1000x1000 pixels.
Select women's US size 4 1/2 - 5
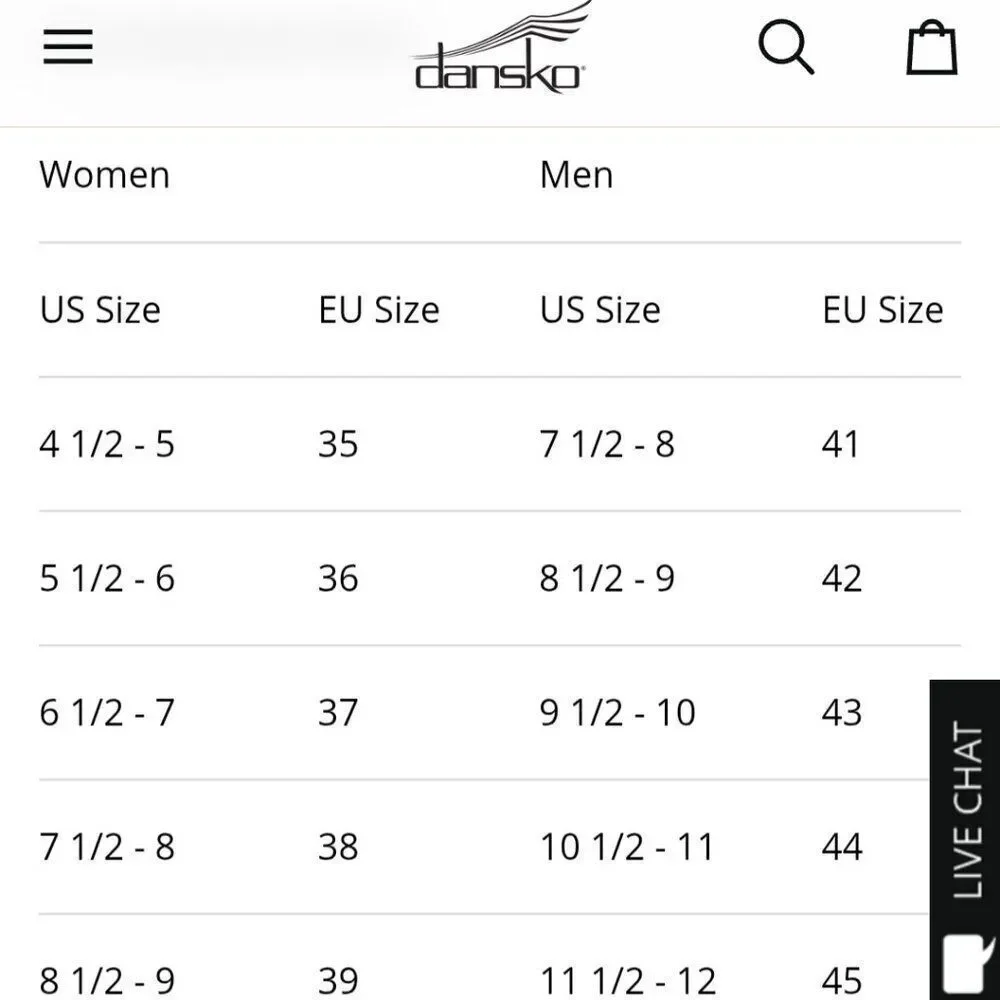point(107,445)
